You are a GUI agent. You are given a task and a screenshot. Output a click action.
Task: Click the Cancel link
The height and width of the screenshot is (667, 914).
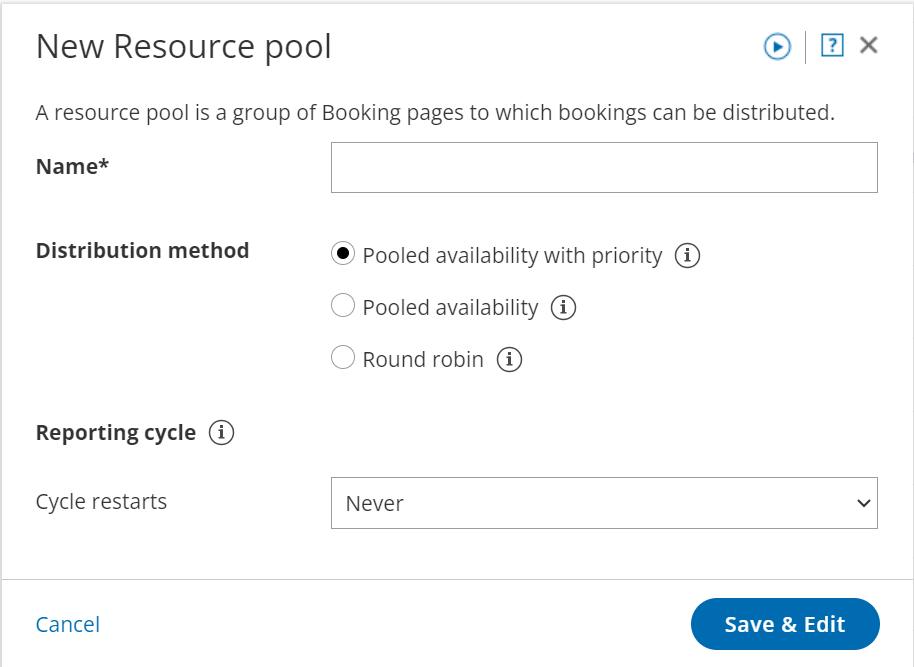coord(67,624)
